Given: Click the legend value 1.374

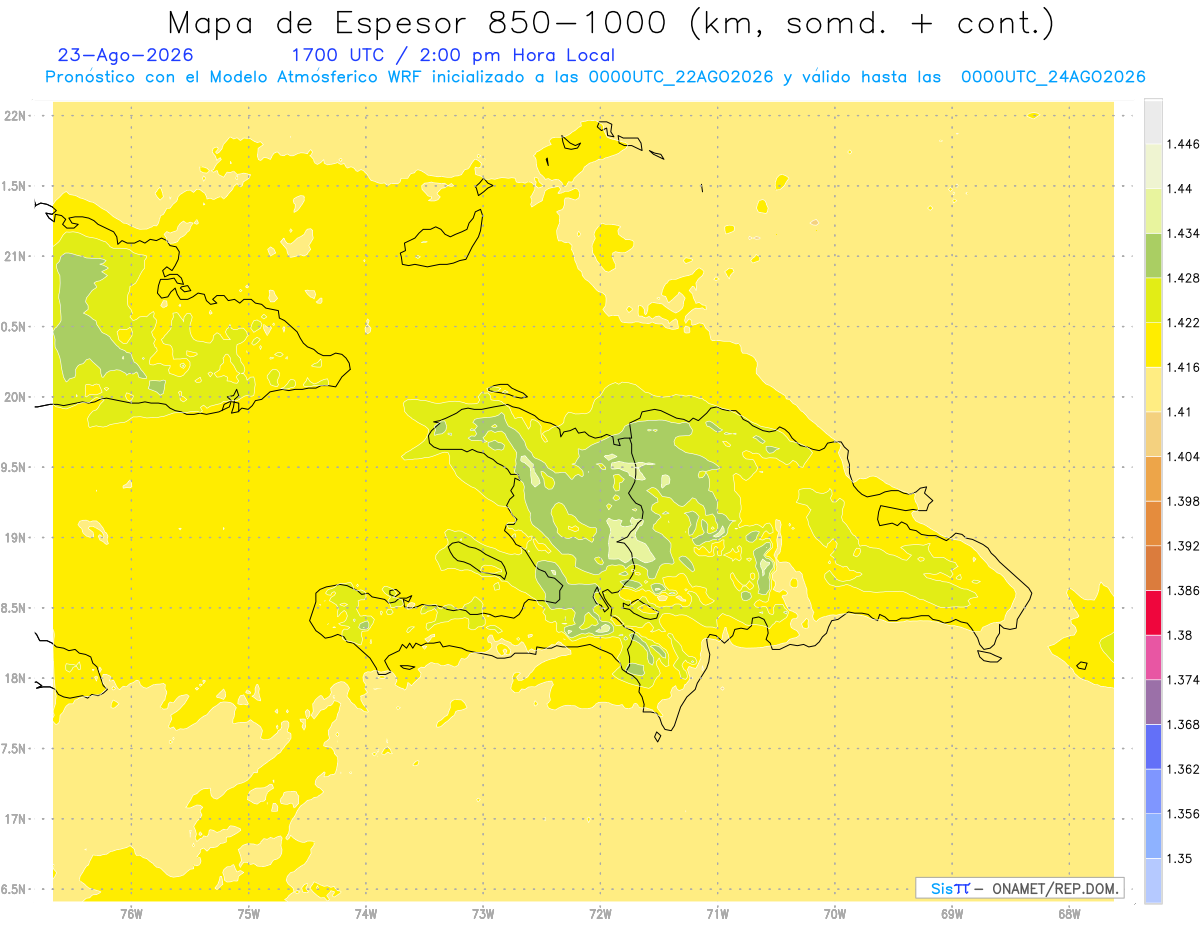Looking at the screenshot, I should 1185,680.
